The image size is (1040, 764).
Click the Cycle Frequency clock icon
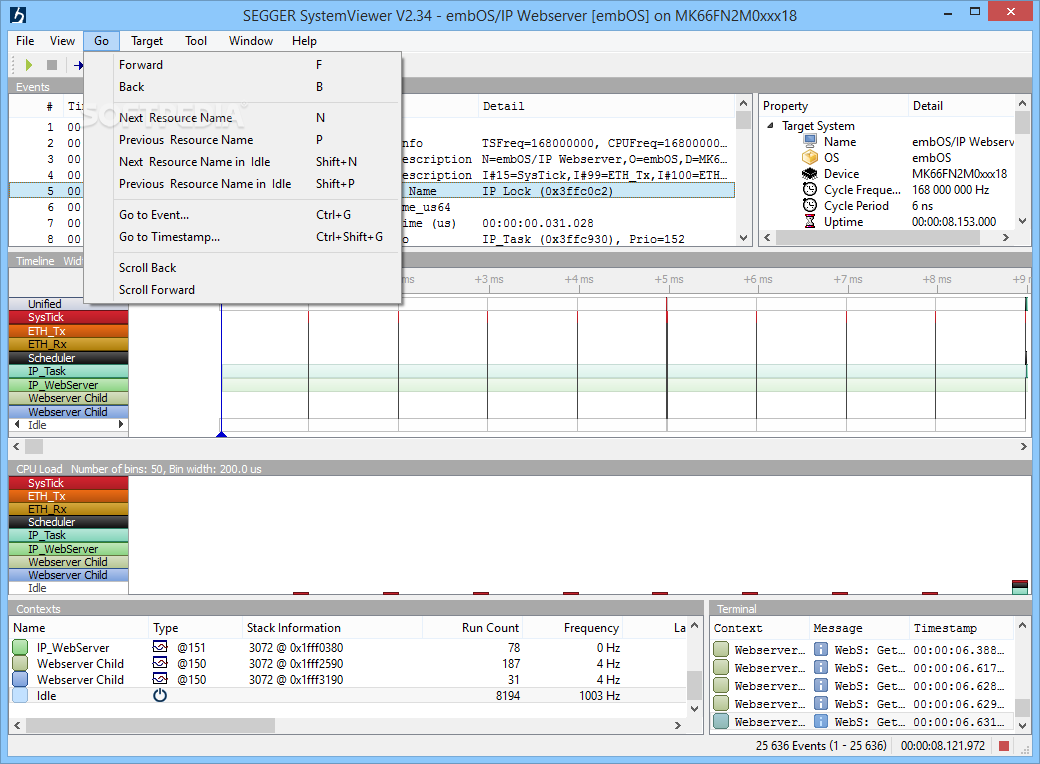810,190
